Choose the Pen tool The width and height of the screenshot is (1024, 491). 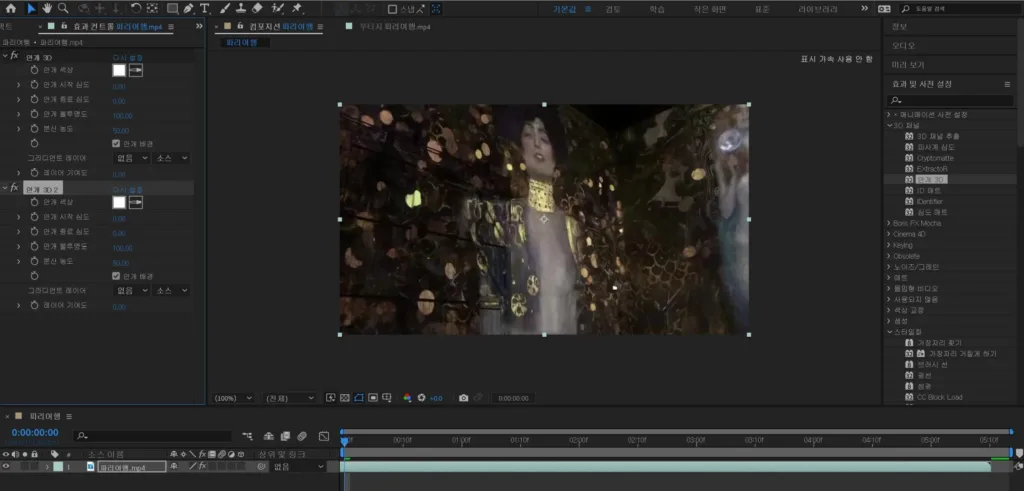coord(188,8)
